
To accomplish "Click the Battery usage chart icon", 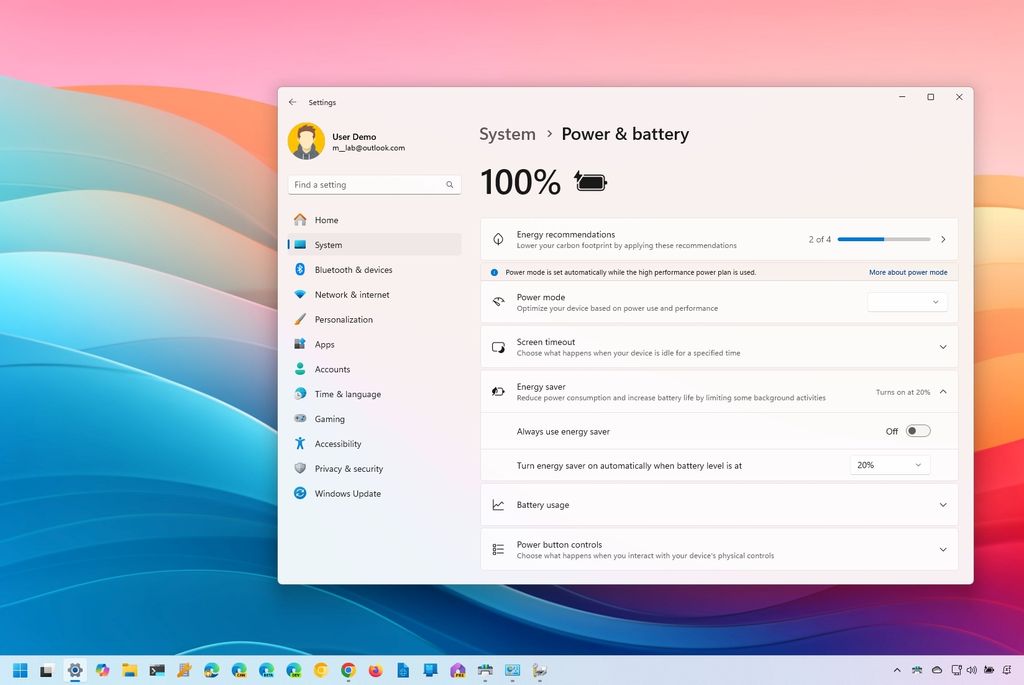I will click(498, 505).
